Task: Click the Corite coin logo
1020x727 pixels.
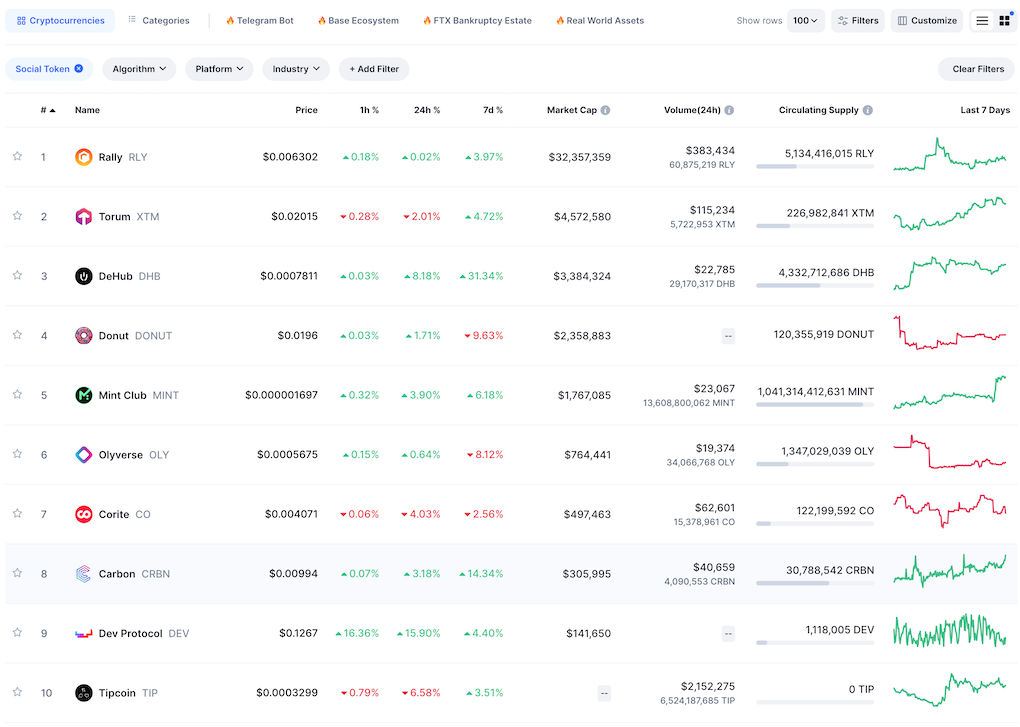Action: click(x=83, y=514)
